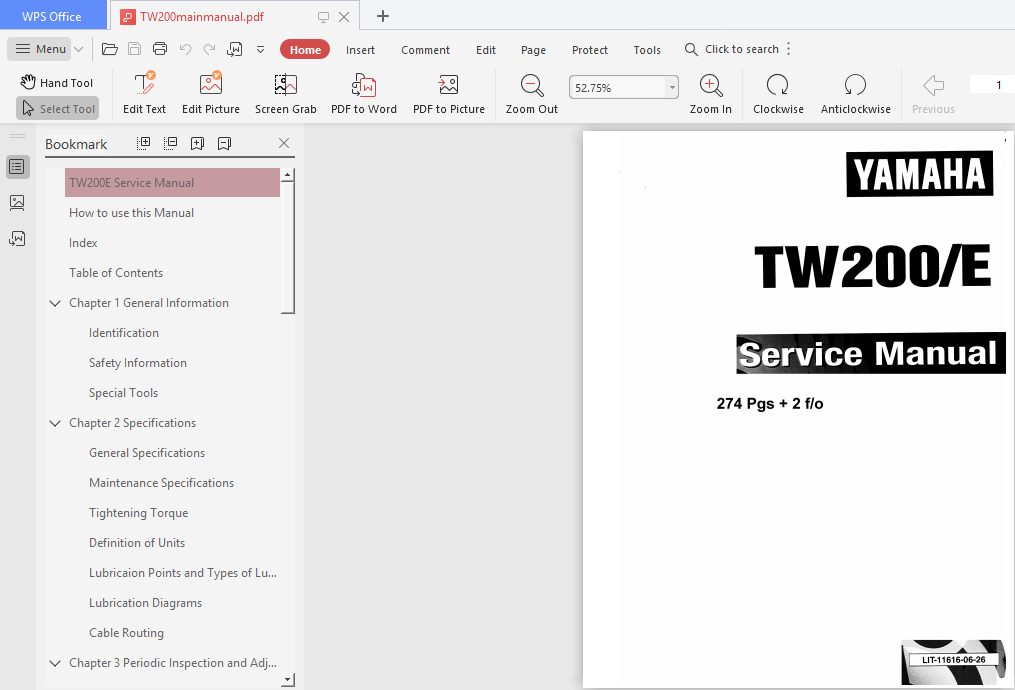This screenshot has width=1015, height=690.
Task: Open the 'Special Tools' bookmark
Action: [x=123, y=393]
